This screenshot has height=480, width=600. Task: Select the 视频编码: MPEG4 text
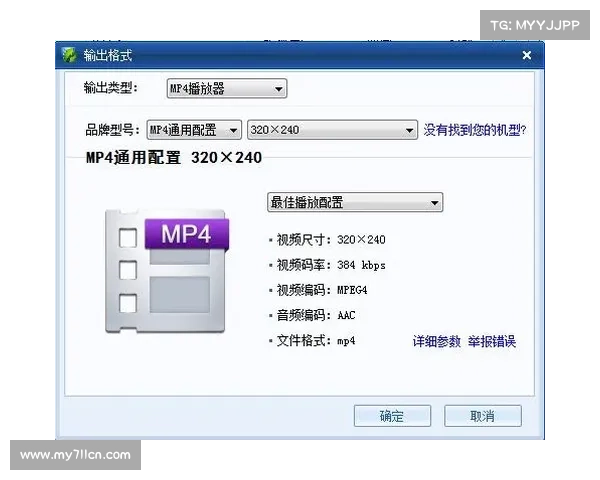point(322,290)
